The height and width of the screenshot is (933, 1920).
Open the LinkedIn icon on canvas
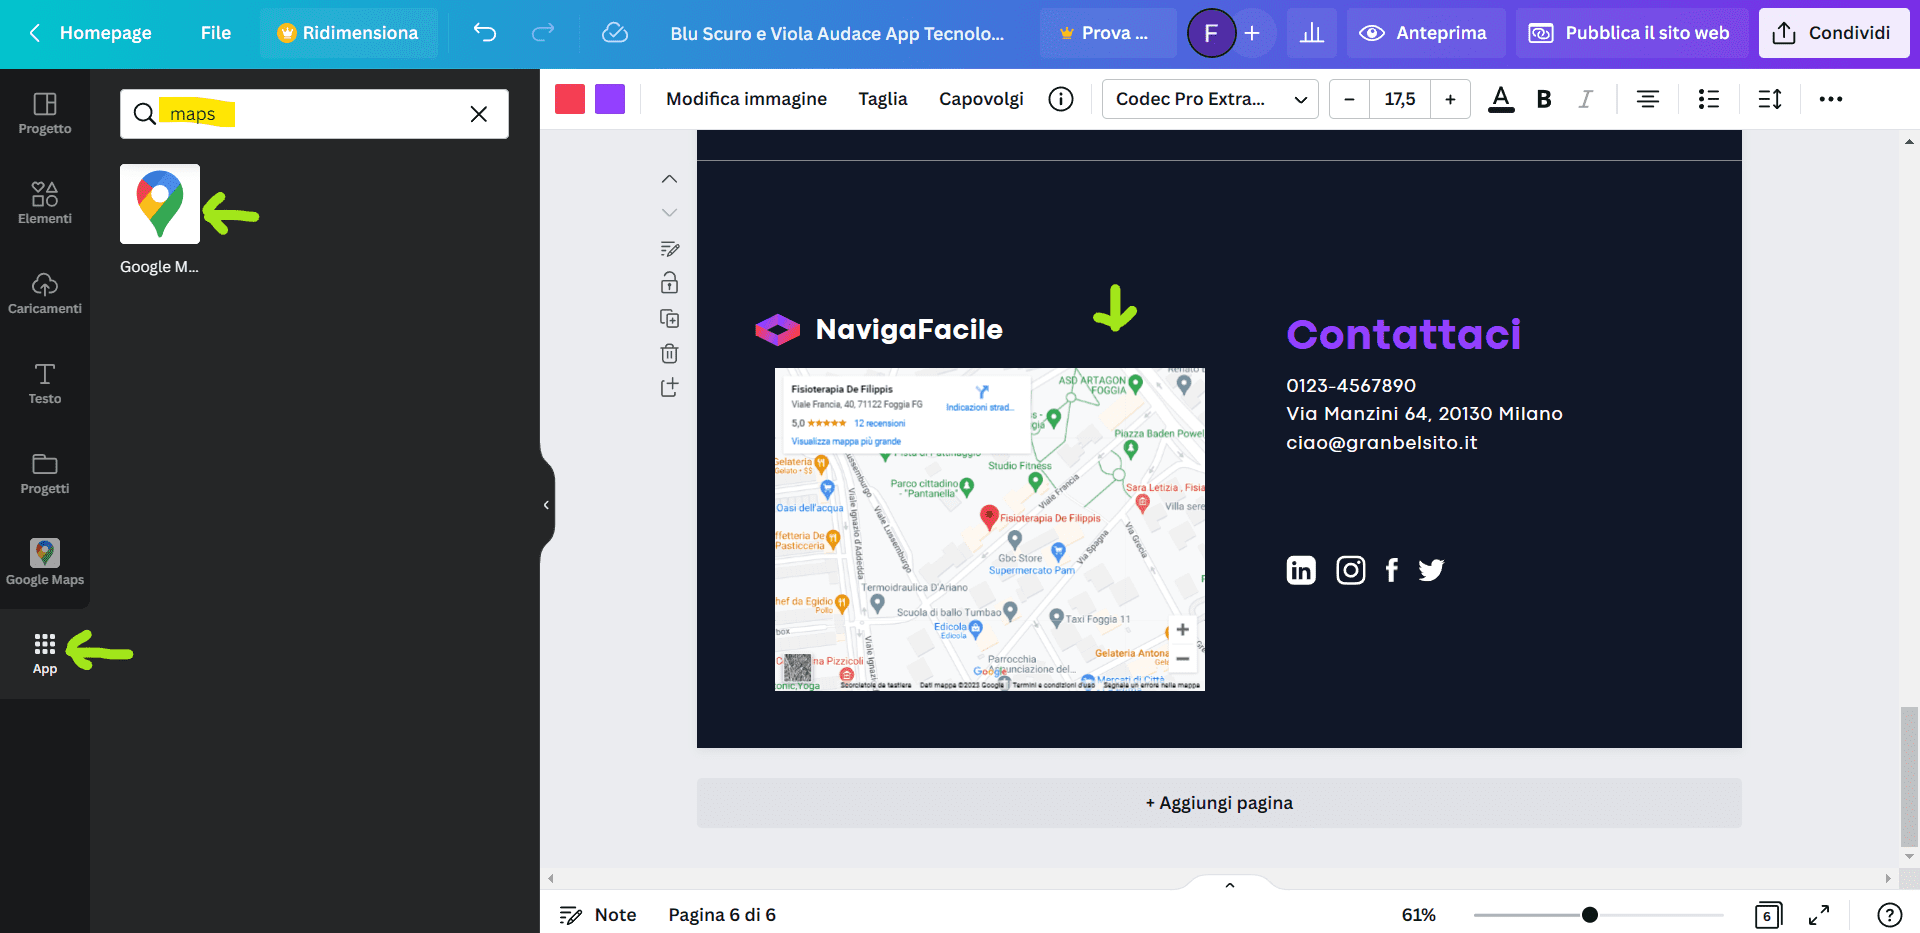1301,570
